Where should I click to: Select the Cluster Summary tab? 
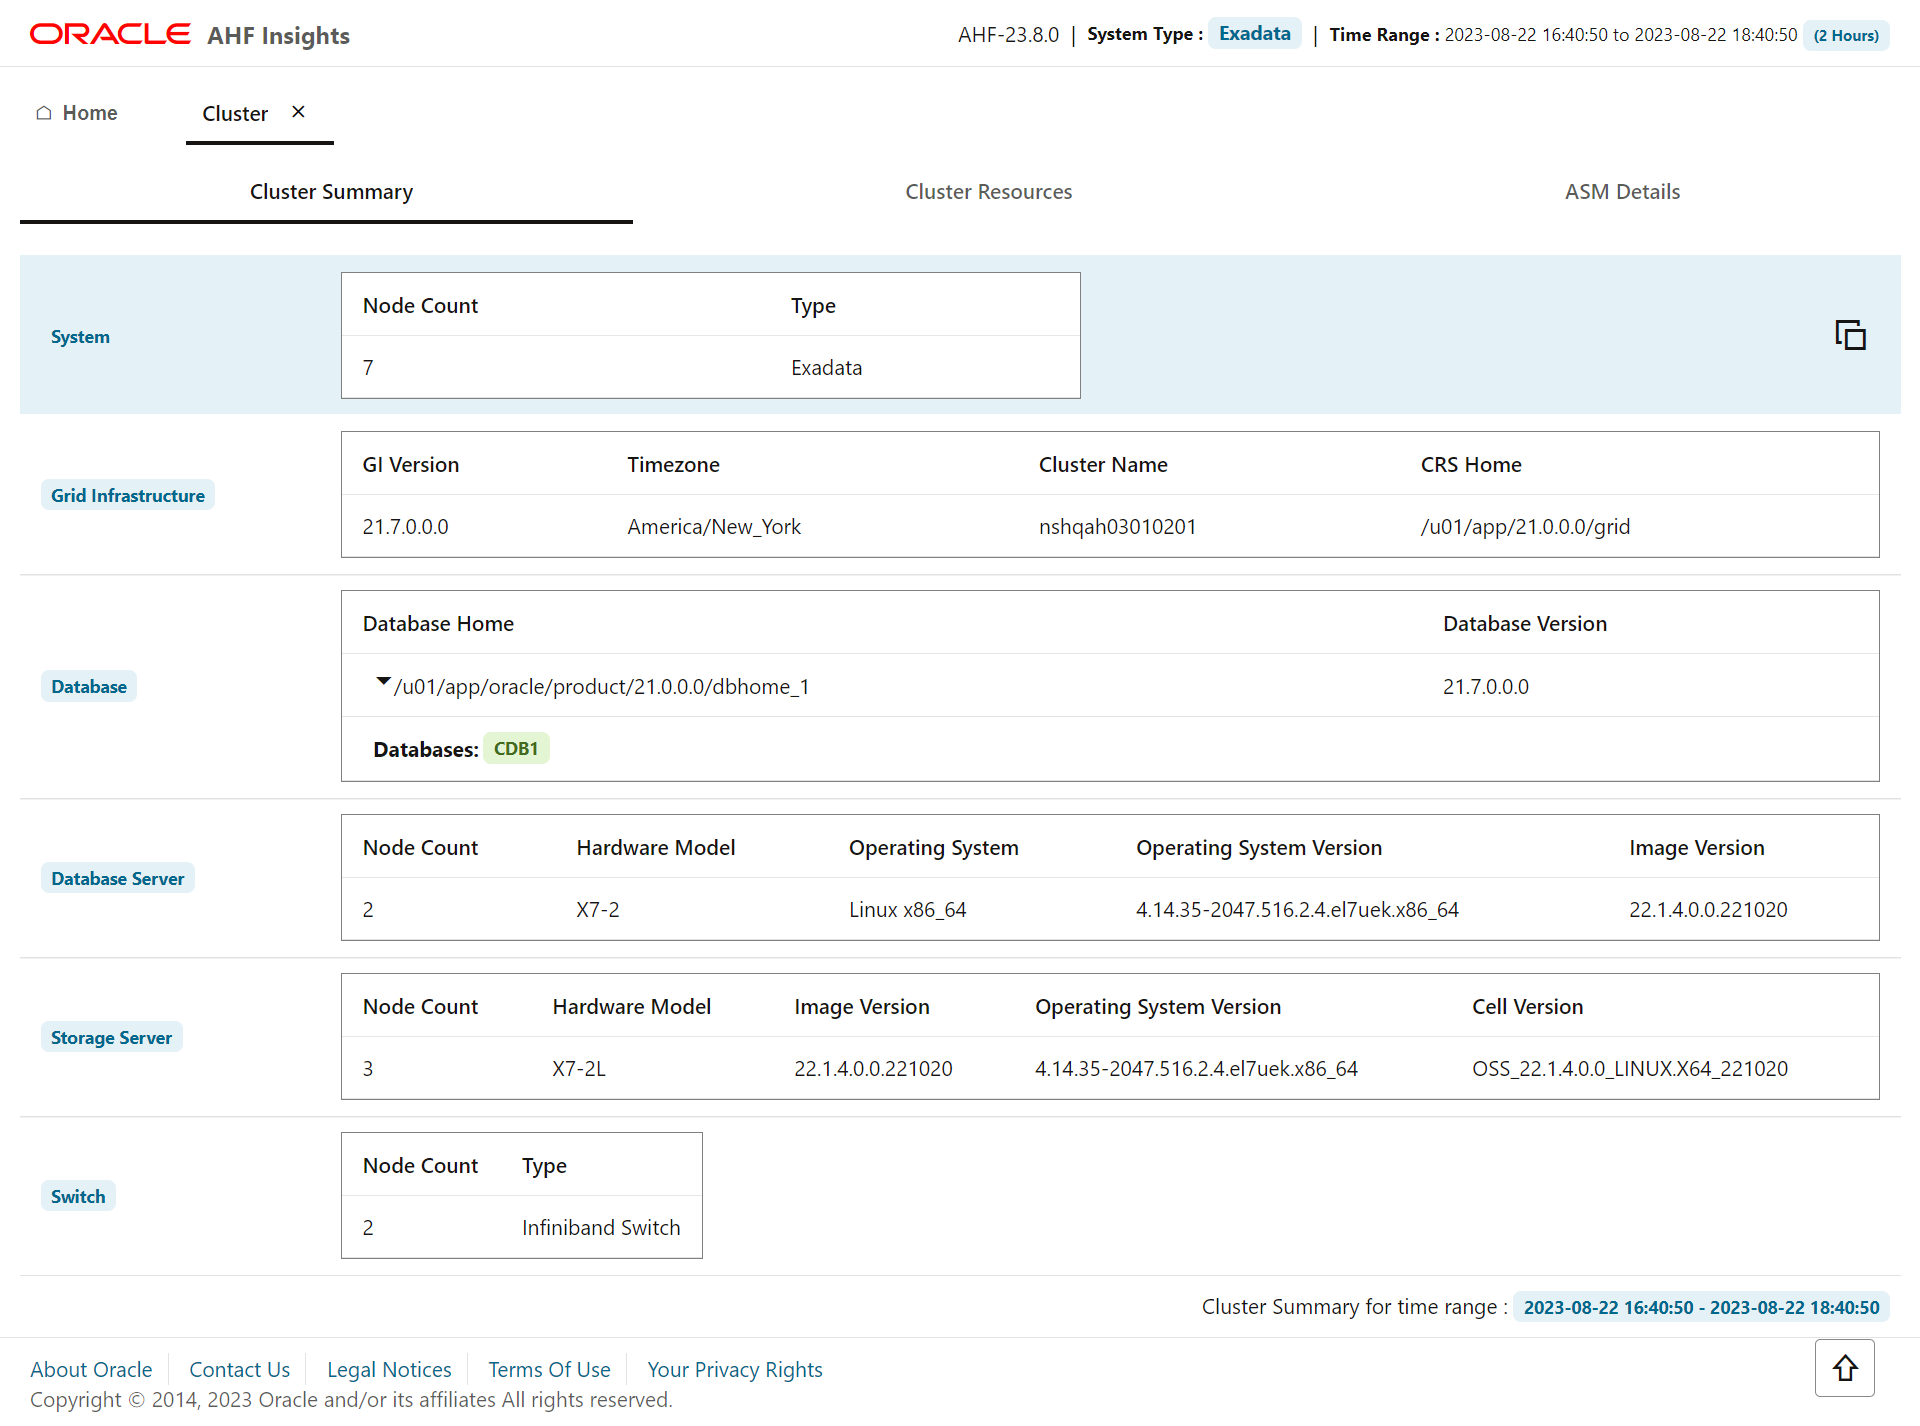pyautogui.click(x=331, y=192)
